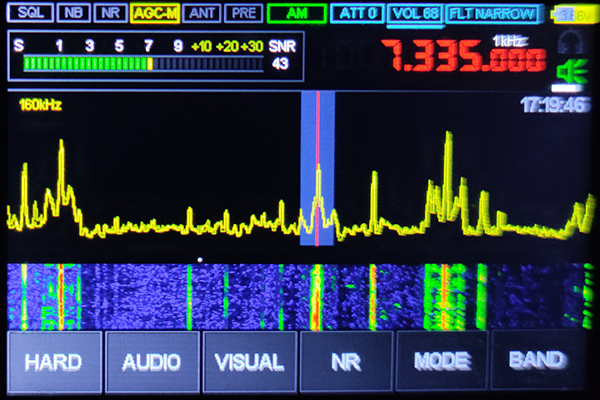
Task: Tap the 1kHz tuning step label
Action: tap(509, 41)
